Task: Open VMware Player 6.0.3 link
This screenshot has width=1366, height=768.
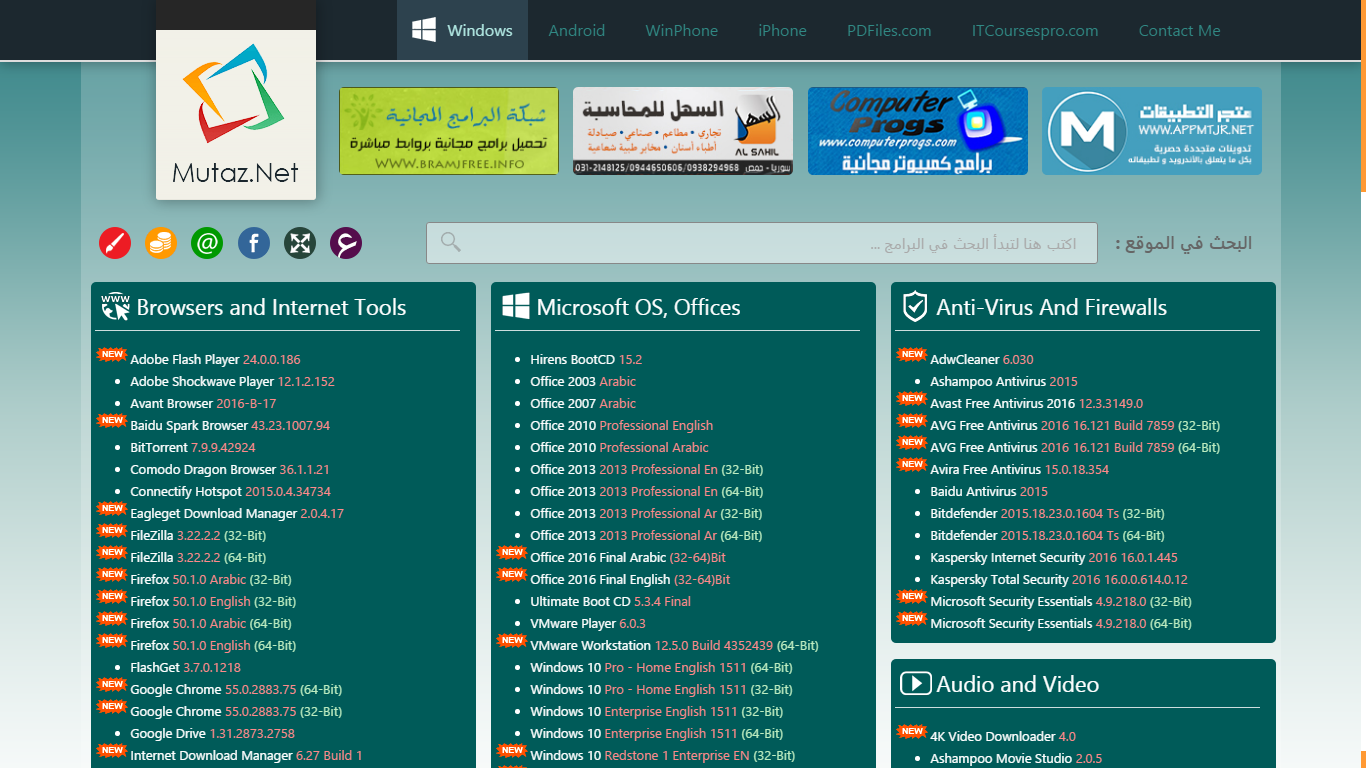Action: tap(588, 624)
